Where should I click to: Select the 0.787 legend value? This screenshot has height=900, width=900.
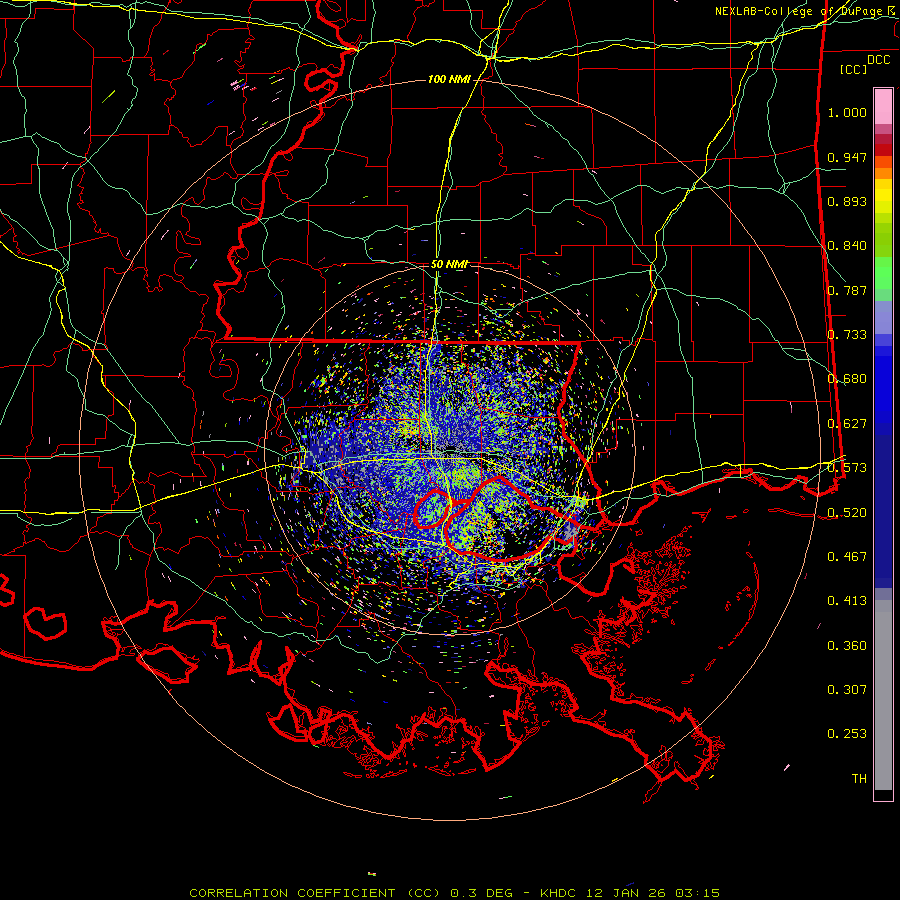click(847, 290)
